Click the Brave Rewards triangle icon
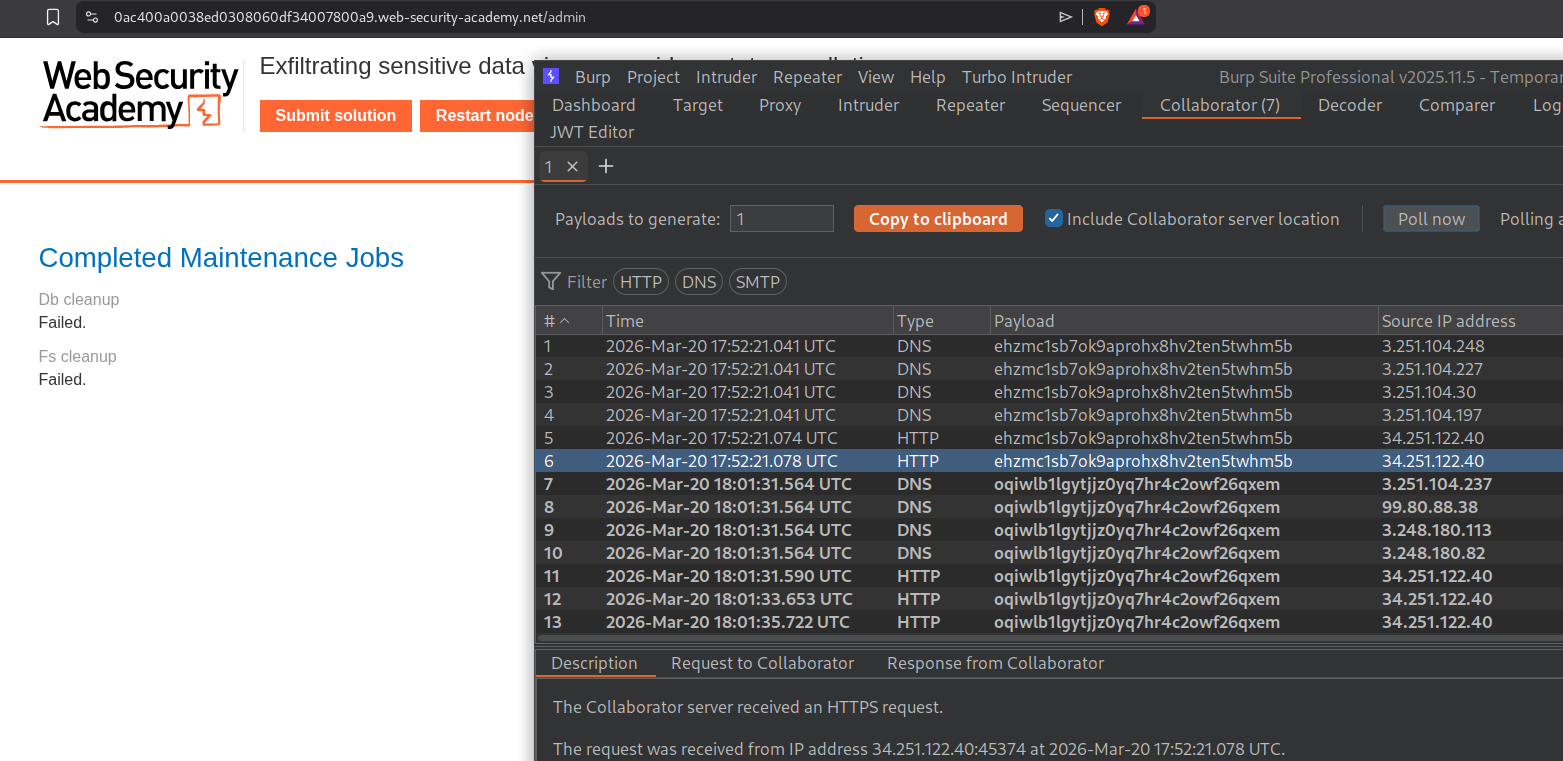Viewport: 1563px width, 761px height. click(x=1136, y=17)
